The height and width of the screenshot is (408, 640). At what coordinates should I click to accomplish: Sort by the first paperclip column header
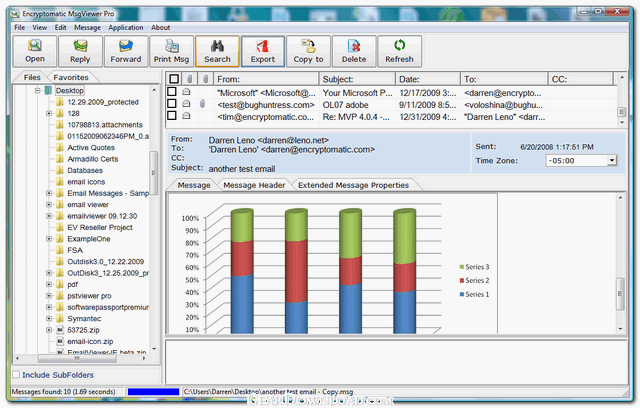point(190,79)
